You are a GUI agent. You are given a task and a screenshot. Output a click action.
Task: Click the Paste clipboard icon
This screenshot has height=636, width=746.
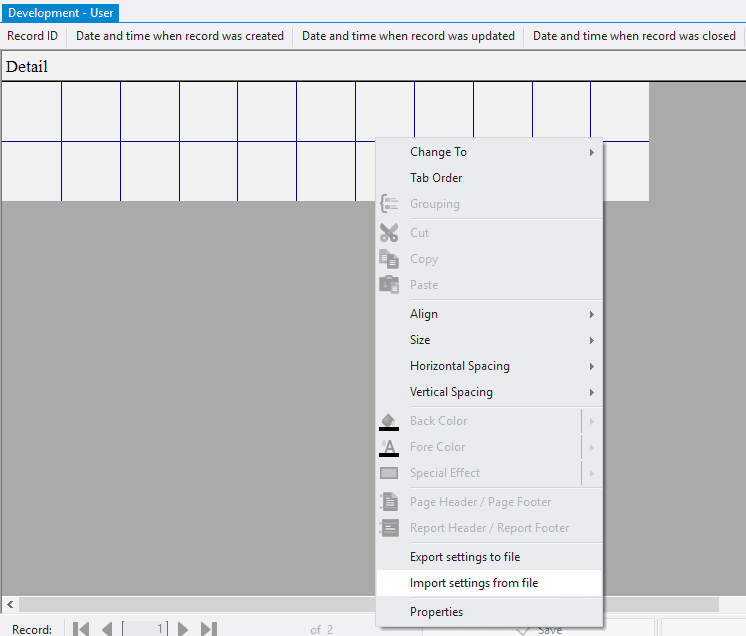[x=389, y=285]
